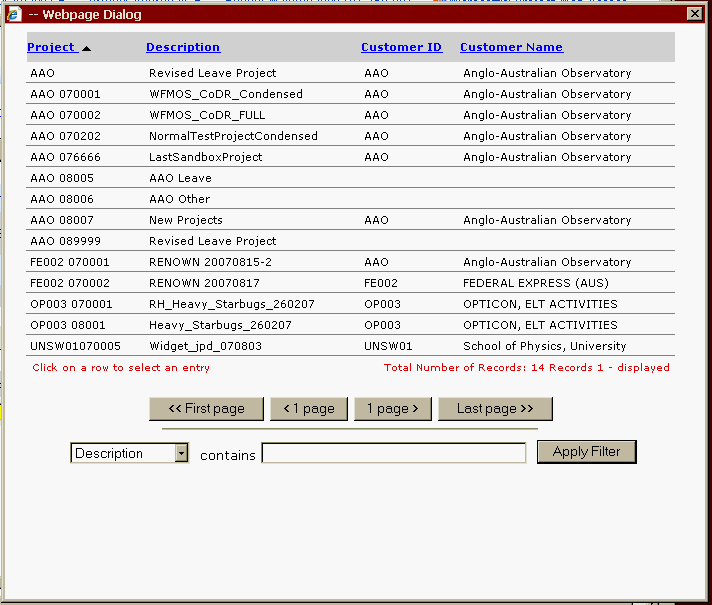Select project AAO 08005
This screenshot has width=712, height=605.
coord(350,178)
